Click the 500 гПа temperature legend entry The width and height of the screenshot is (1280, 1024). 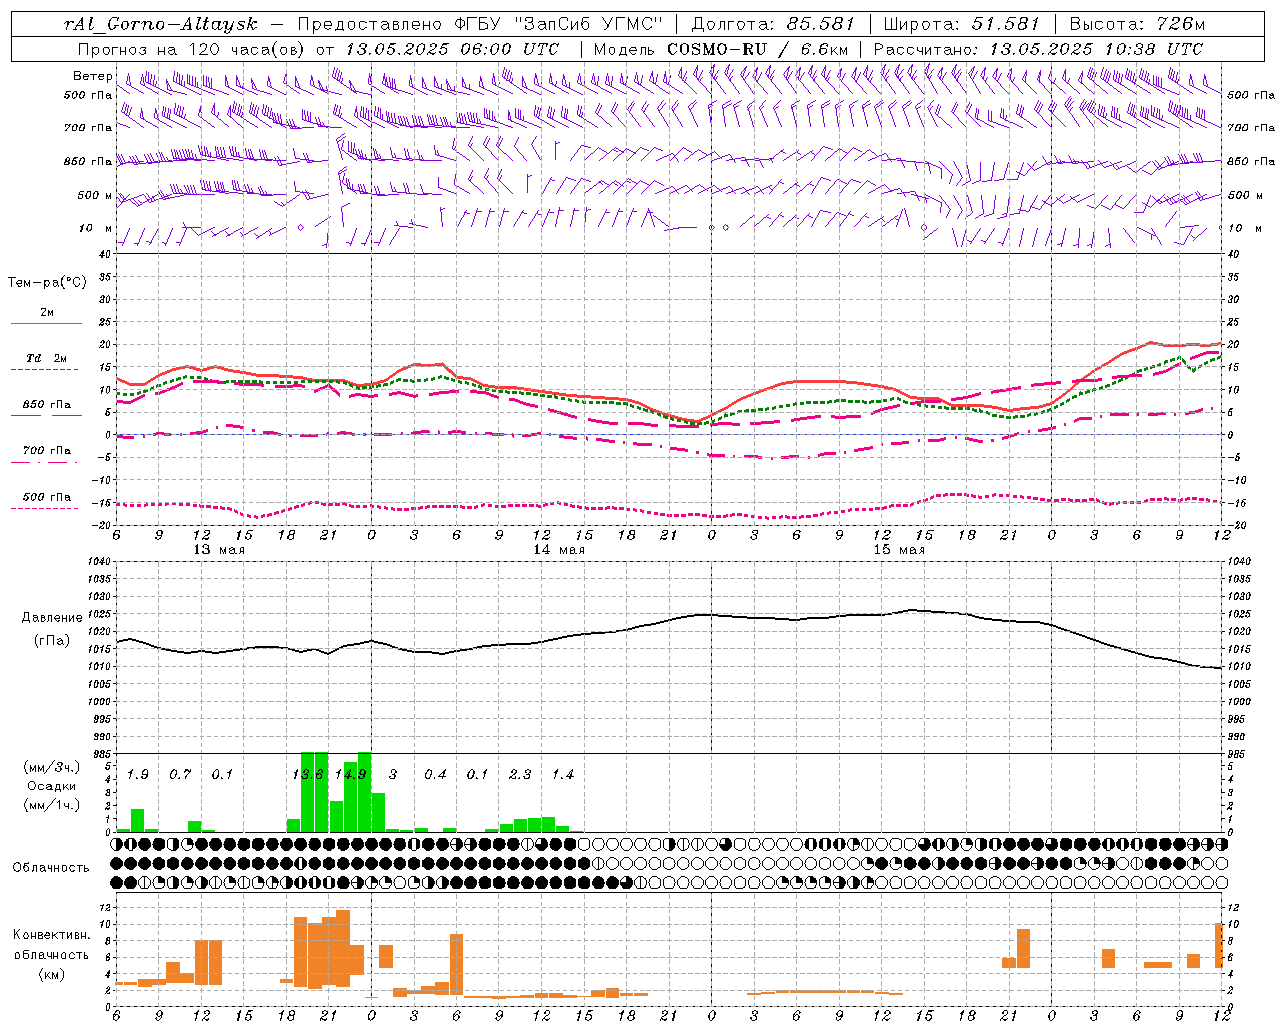[x=47, y=497]
